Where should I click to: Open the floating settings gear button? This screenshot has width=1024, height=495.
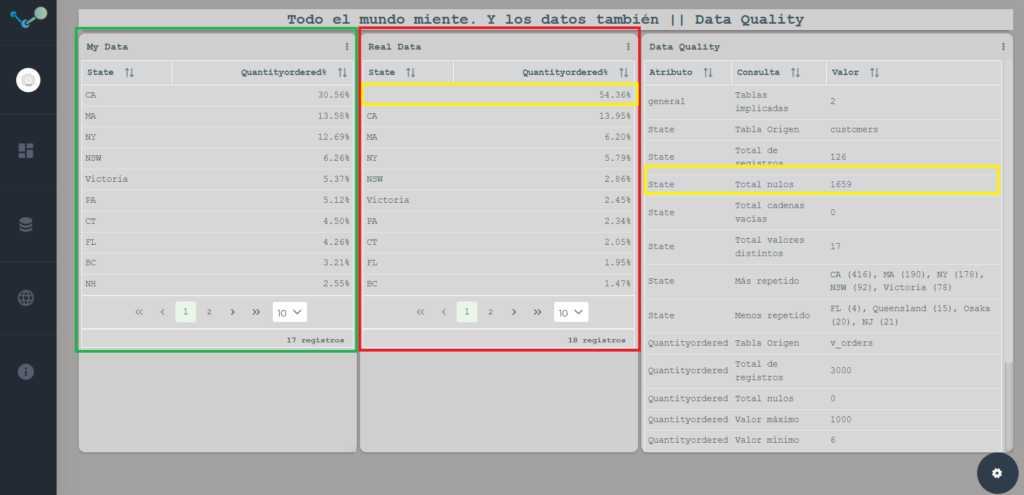[x=997, y=473]
